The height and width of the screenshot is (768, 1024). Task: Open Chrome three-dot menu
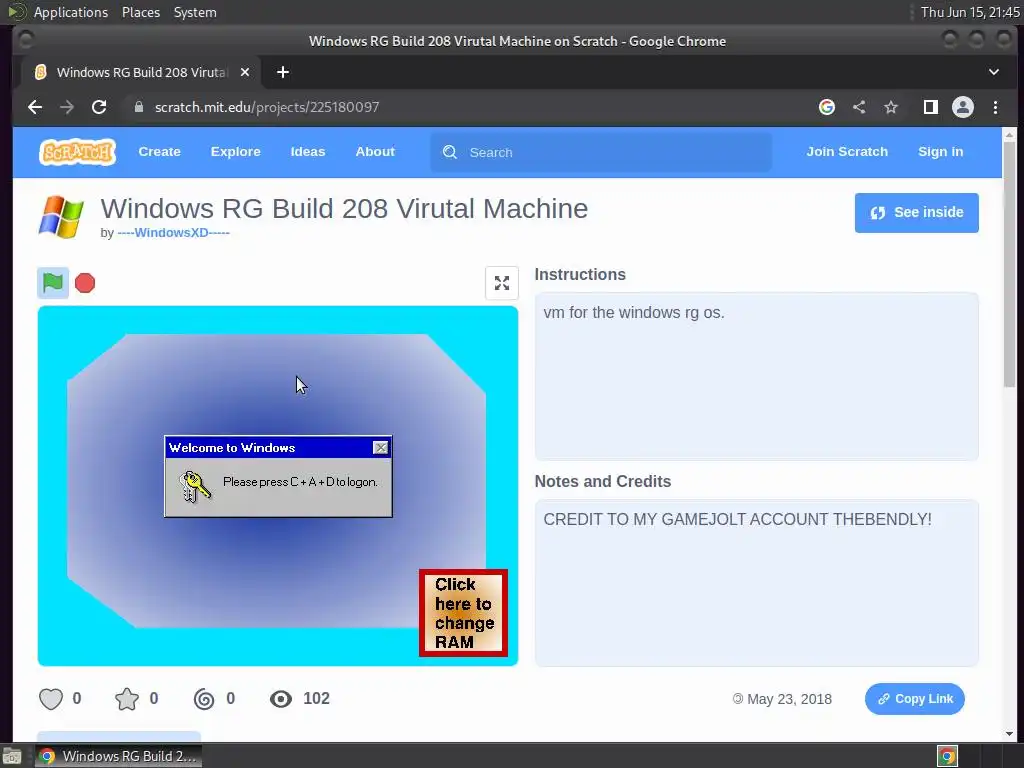coord(995,107)
